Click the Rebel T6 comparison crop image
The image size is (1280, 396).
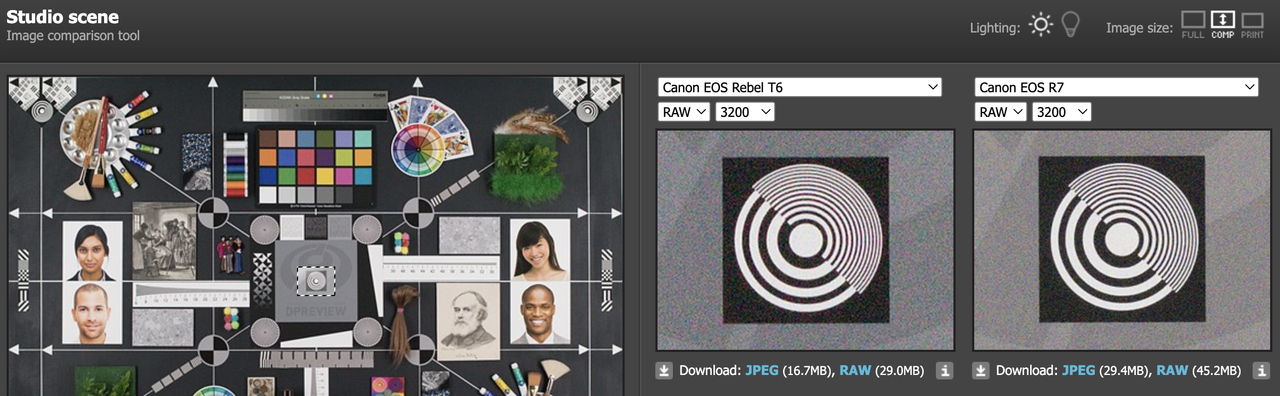coord(805,240)
